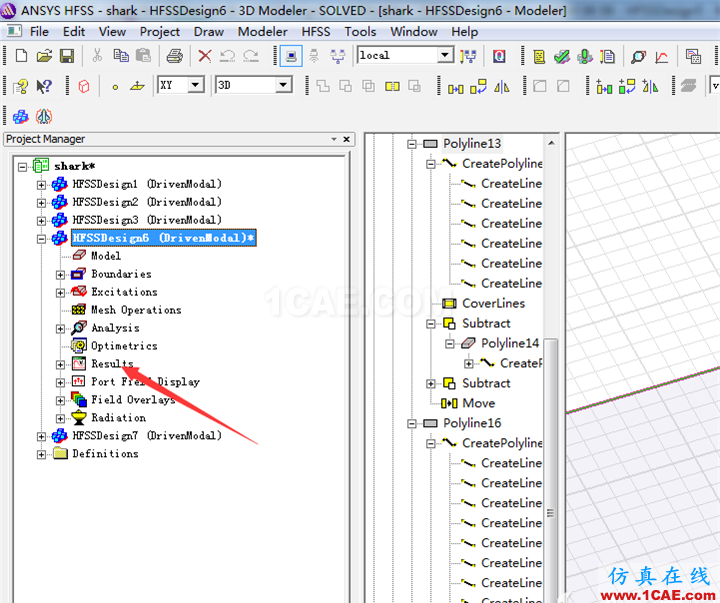The height and width of the screenshot is (603, 720).
Task: Open the 3D movement mode dropdown
Action: 283,85
